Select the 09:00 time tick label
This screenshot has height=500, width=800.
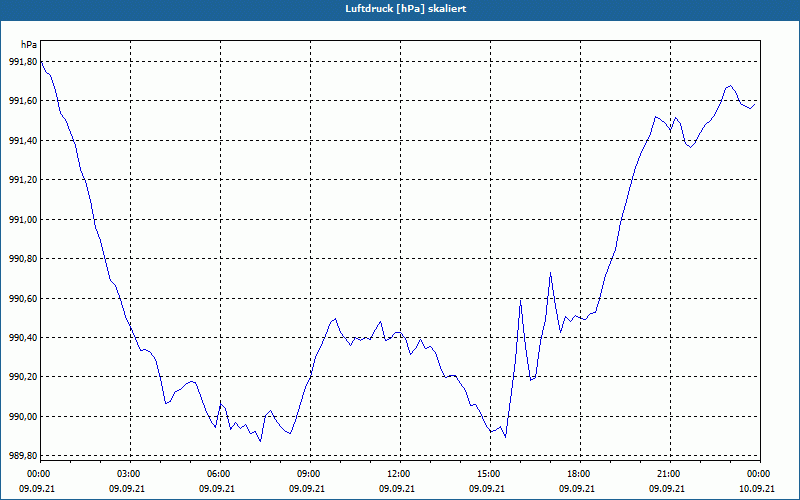pyautogui.click(x=310, y=474)
